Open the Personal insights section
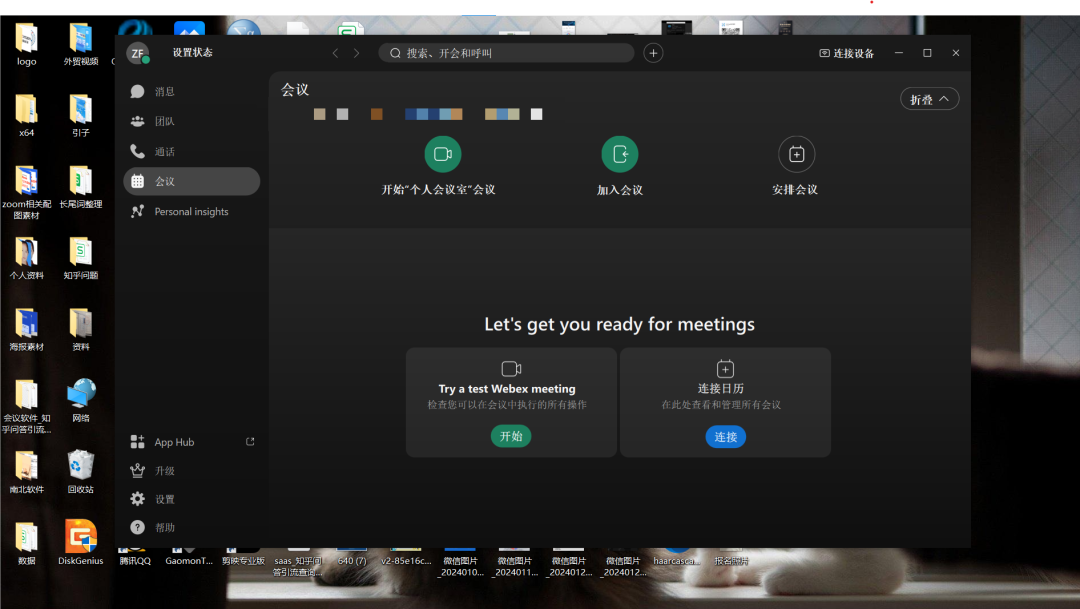Image resolution: width=1080 pixels, height=609 pixels. click(190, 211)
